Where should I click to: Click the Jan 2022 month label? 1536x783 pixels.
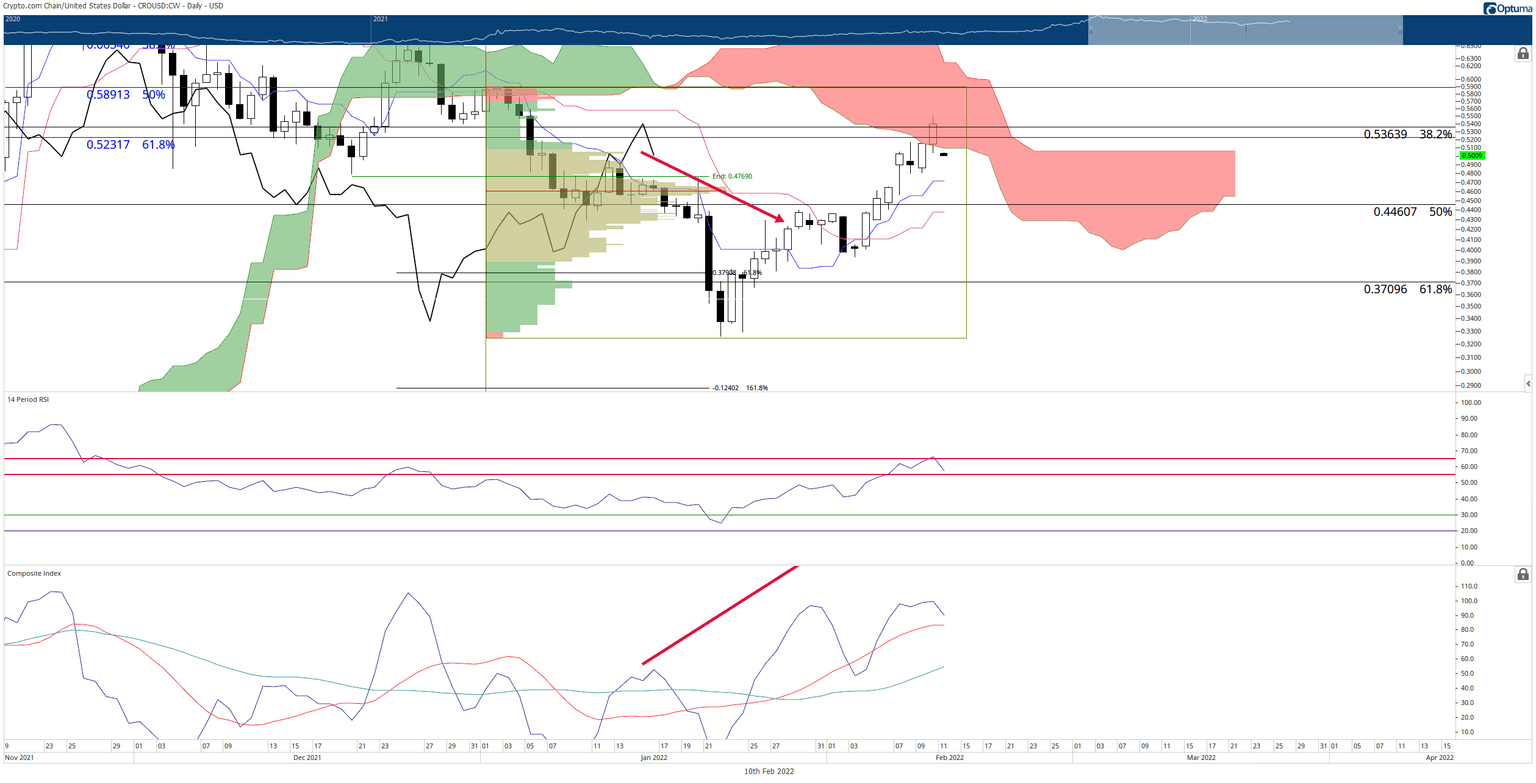[x=655, y=758]
